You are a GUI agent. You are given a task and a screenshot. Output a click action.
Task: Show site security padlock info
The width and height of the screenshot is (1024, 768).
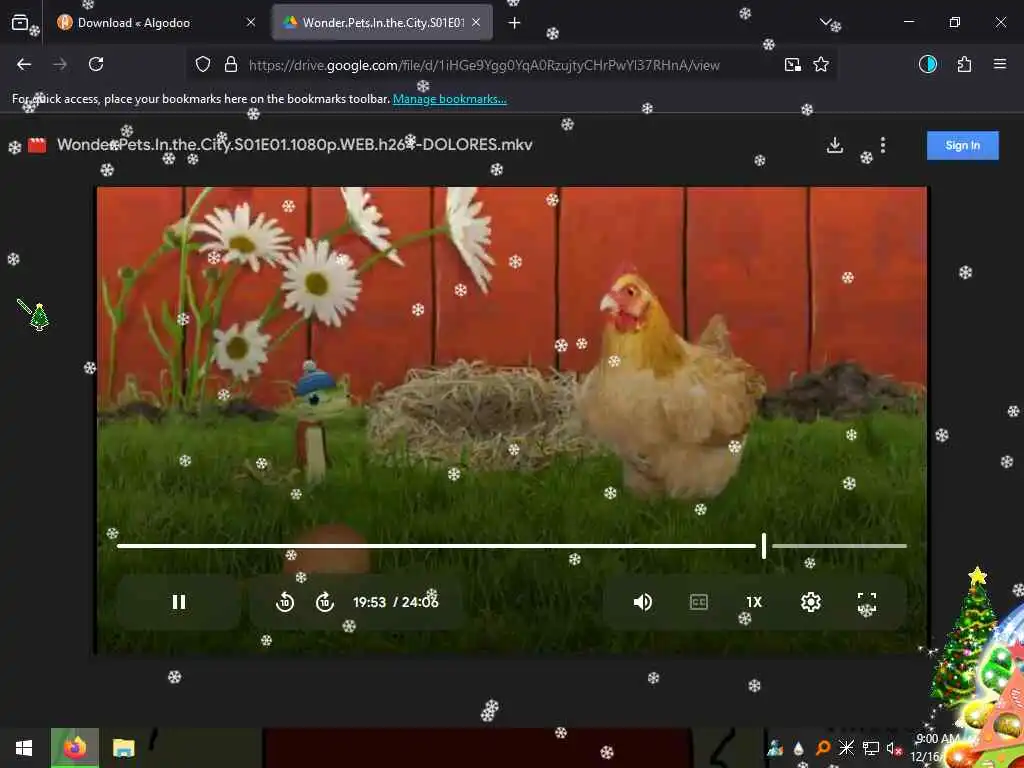tap(231, 64)
